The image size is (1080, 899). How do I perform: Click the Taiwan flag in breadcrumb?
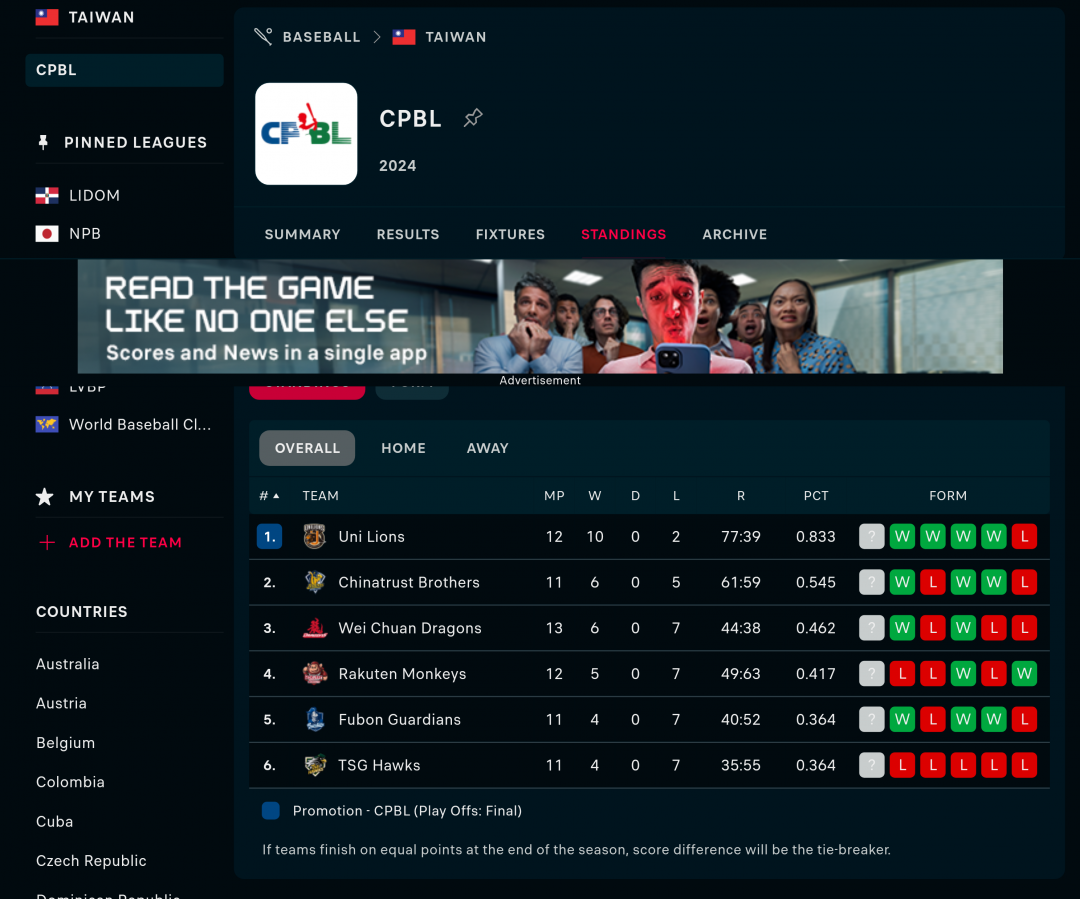coord(404,37)
